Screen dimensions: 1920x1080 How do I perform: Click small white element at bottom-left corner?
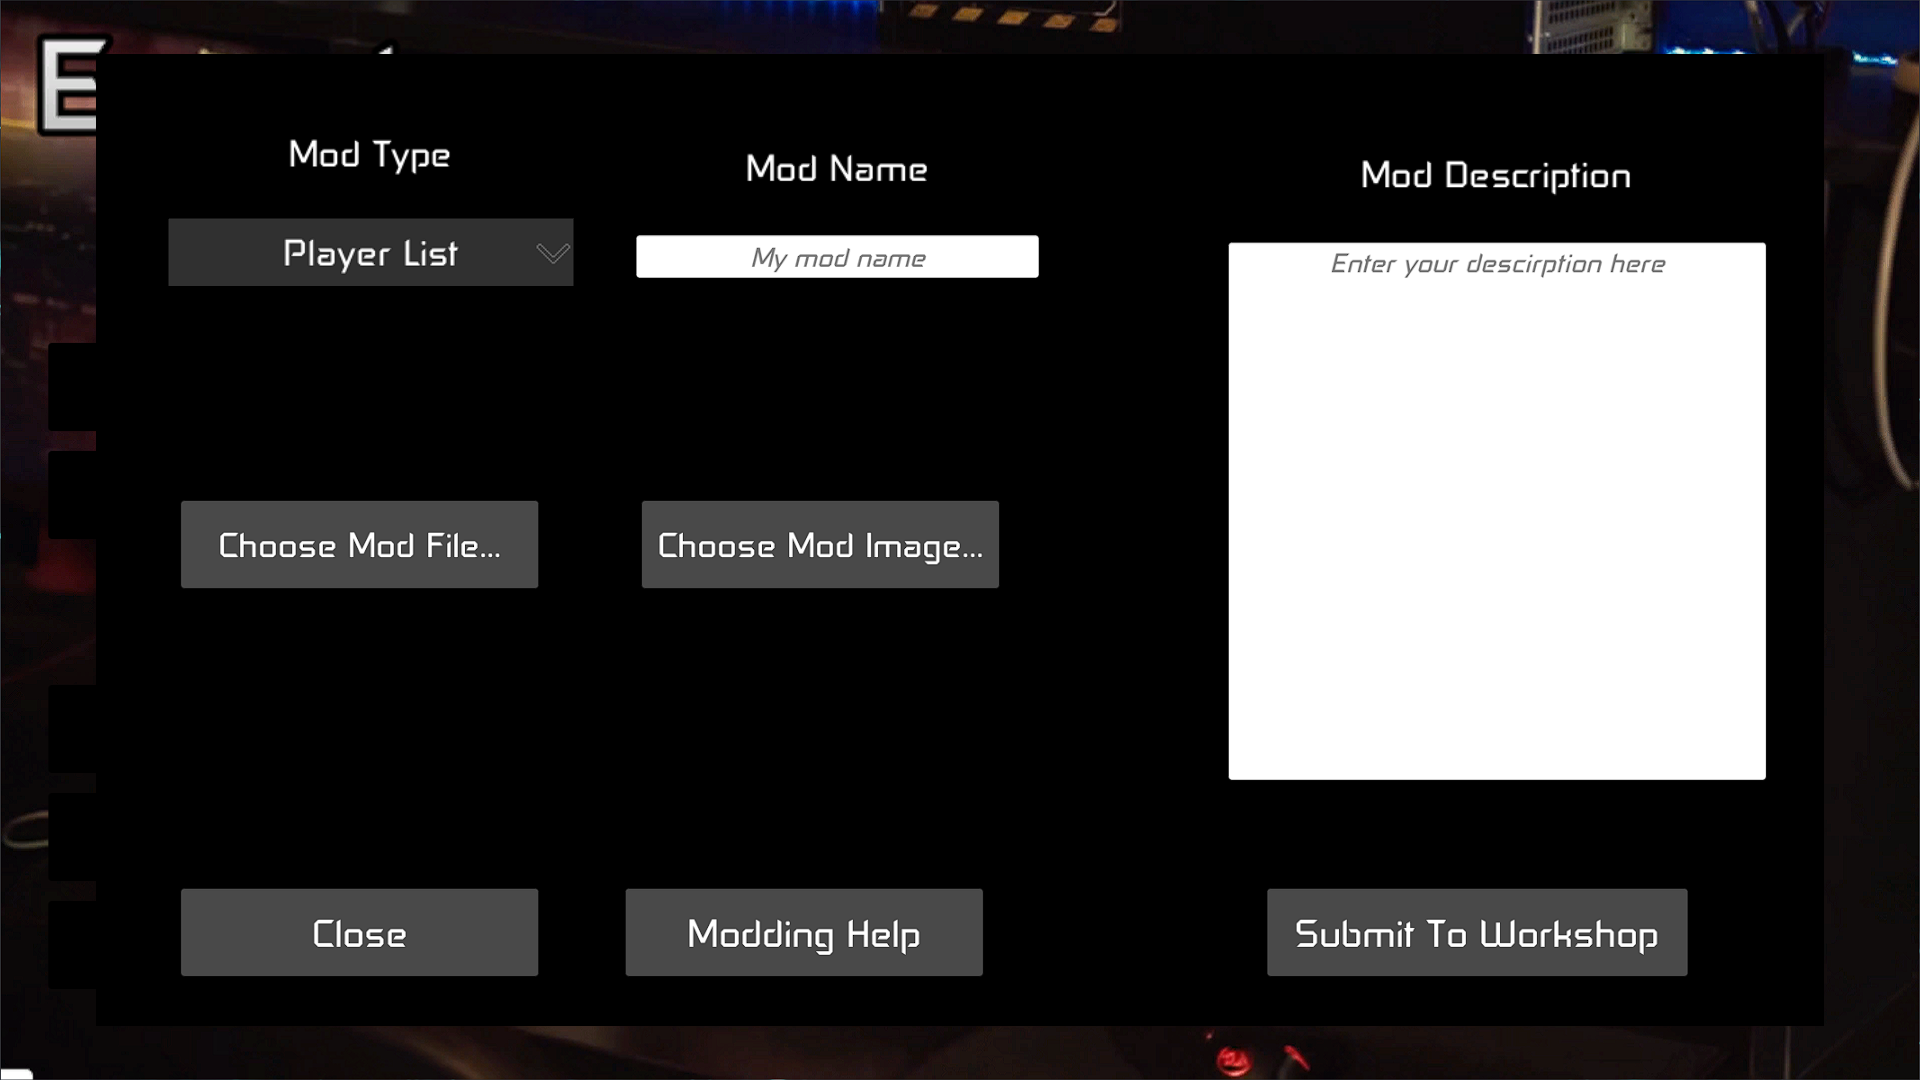coord(17,1074)
